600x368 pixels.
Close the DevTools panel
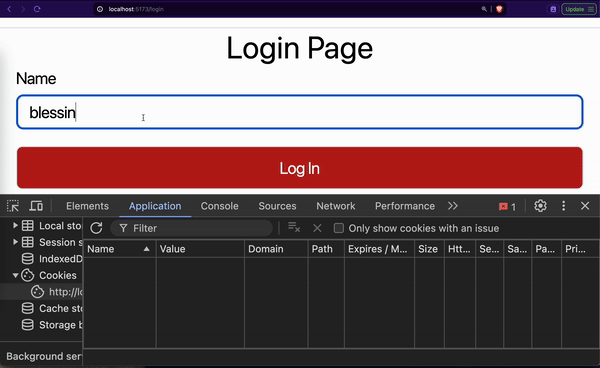[585, 206]
